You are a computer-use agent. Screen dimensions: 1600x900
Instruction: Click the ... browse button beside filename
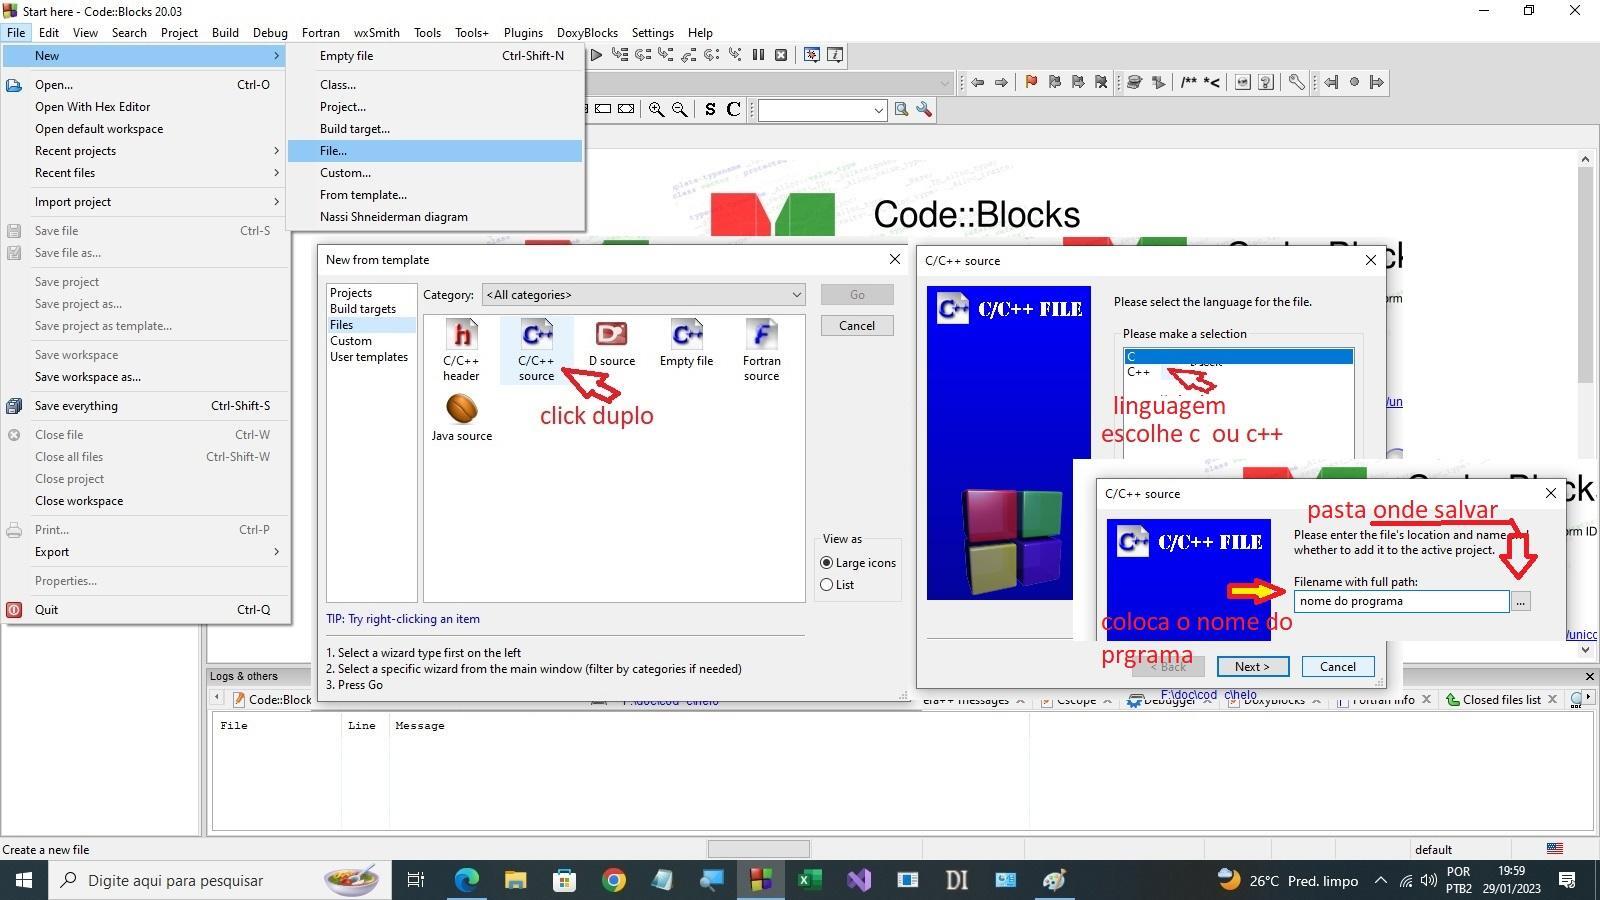coord(1520,601)
